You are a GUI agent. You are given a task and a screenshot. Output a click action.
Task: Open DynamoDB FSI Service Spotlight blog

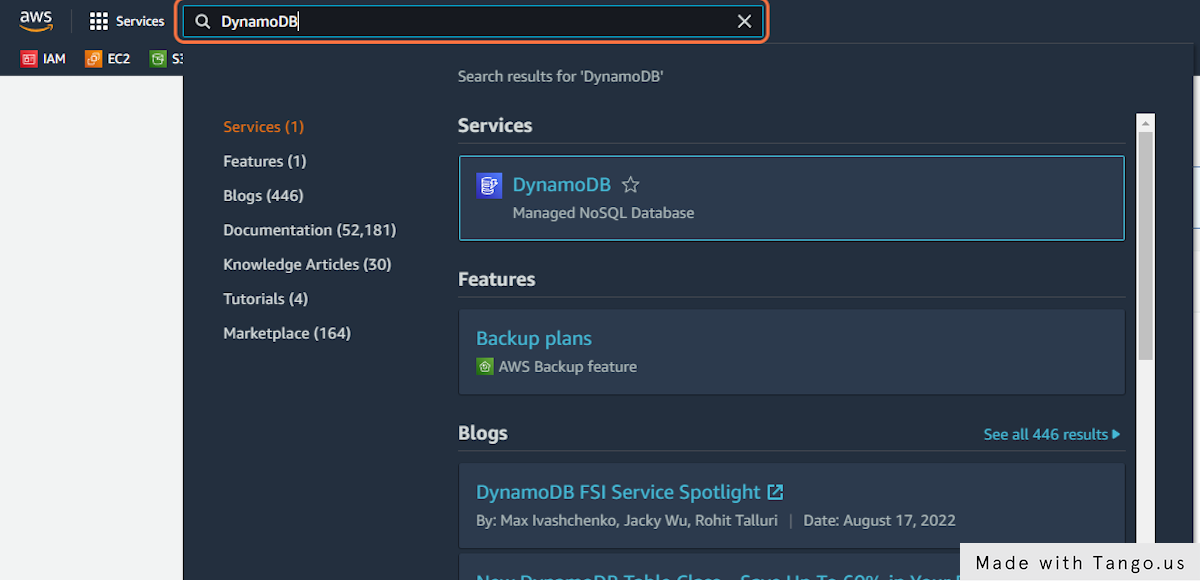(x=618, y=492)
